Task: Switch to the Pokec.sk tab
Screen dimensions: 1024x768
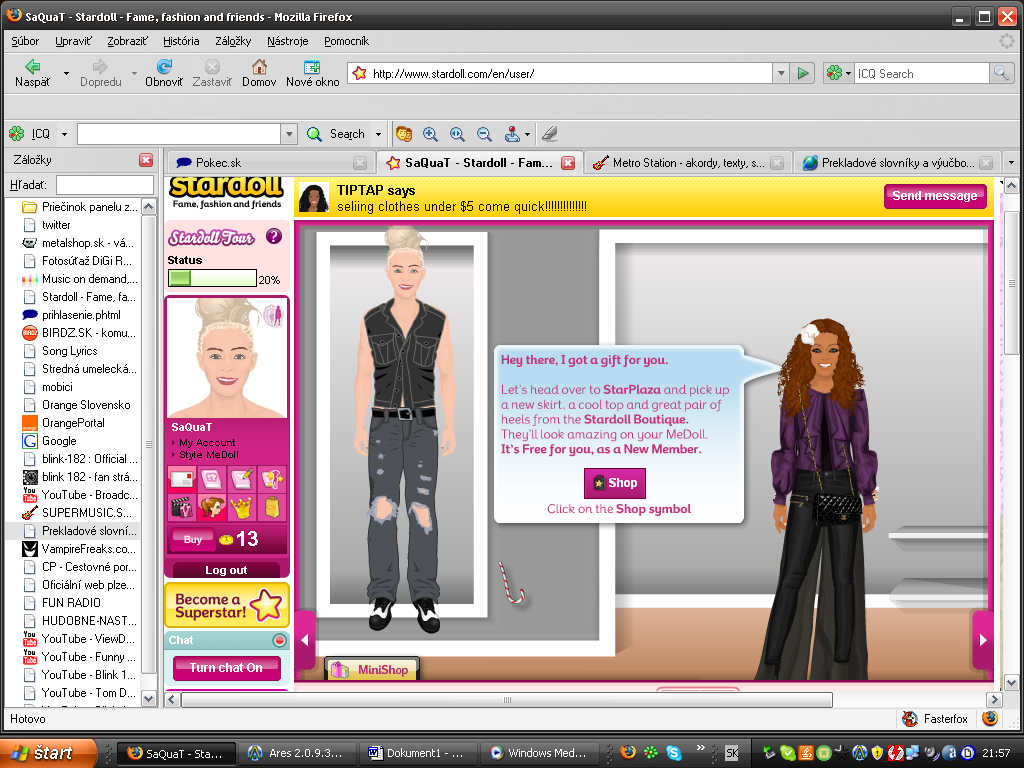Action: pos(271,163)
